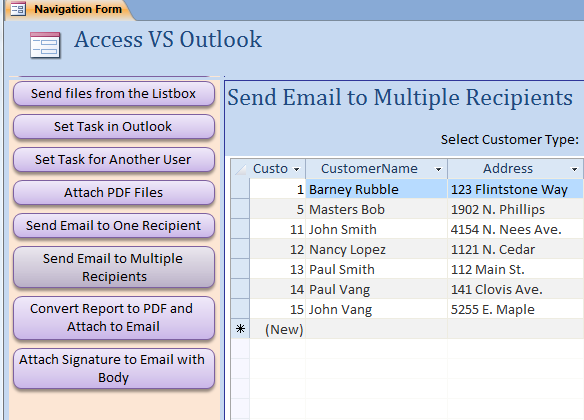Open the Address column filter dropdown arrow
Image resolution: width=584 pixels, height=420 pixels.
(x=574, y=169)
